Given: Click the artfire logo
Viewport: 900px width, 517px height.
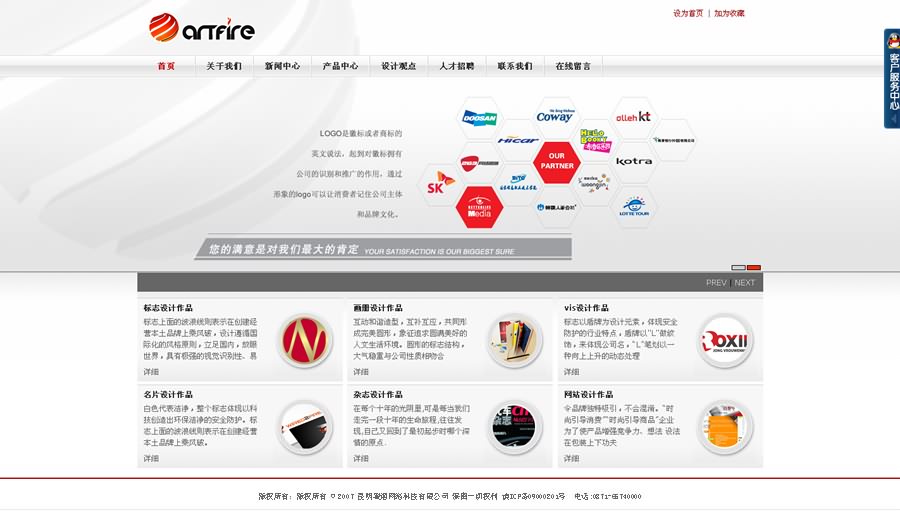Looking at the screenshot, I should coord(201,28).
